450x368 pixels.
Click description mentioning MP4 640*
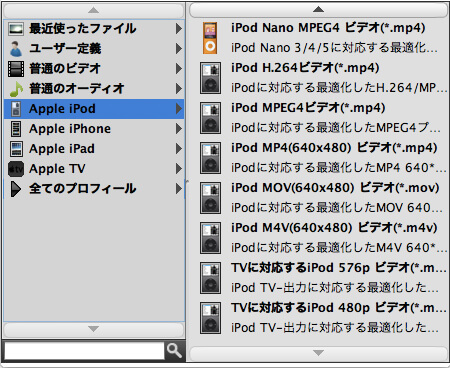pos(339,168)
